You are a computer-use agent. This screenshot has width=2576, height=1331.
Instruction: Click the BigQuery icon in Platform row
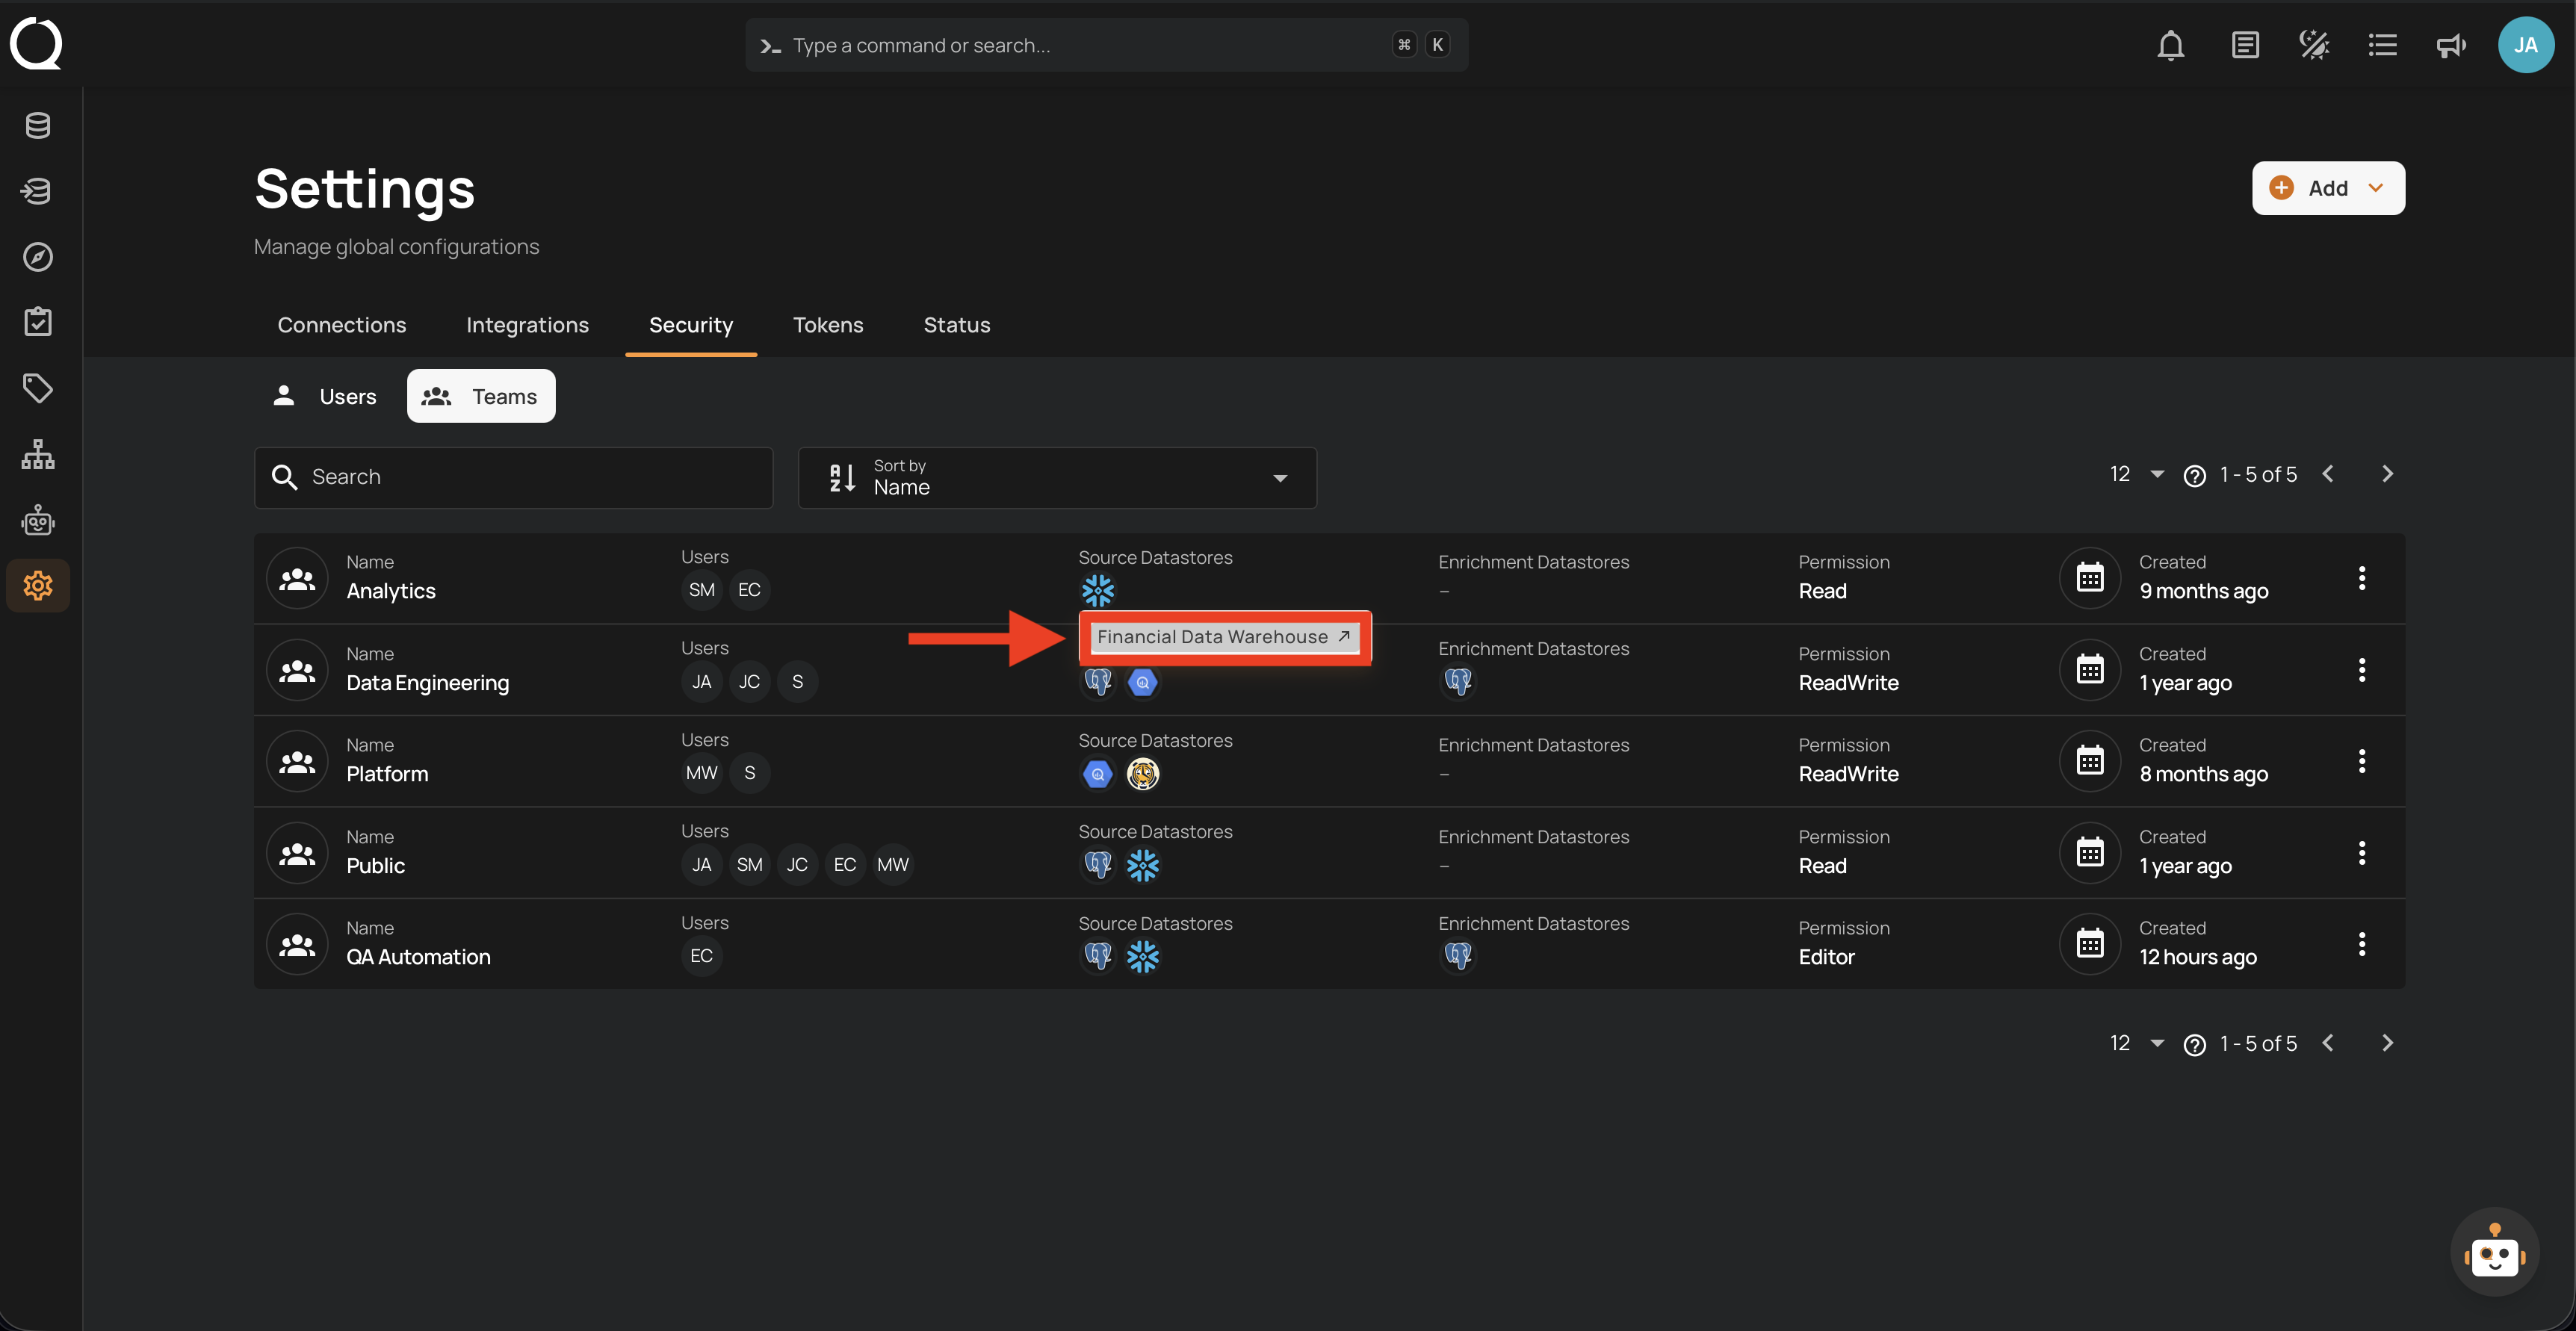pyautogui.click(x=1098, y=773)
